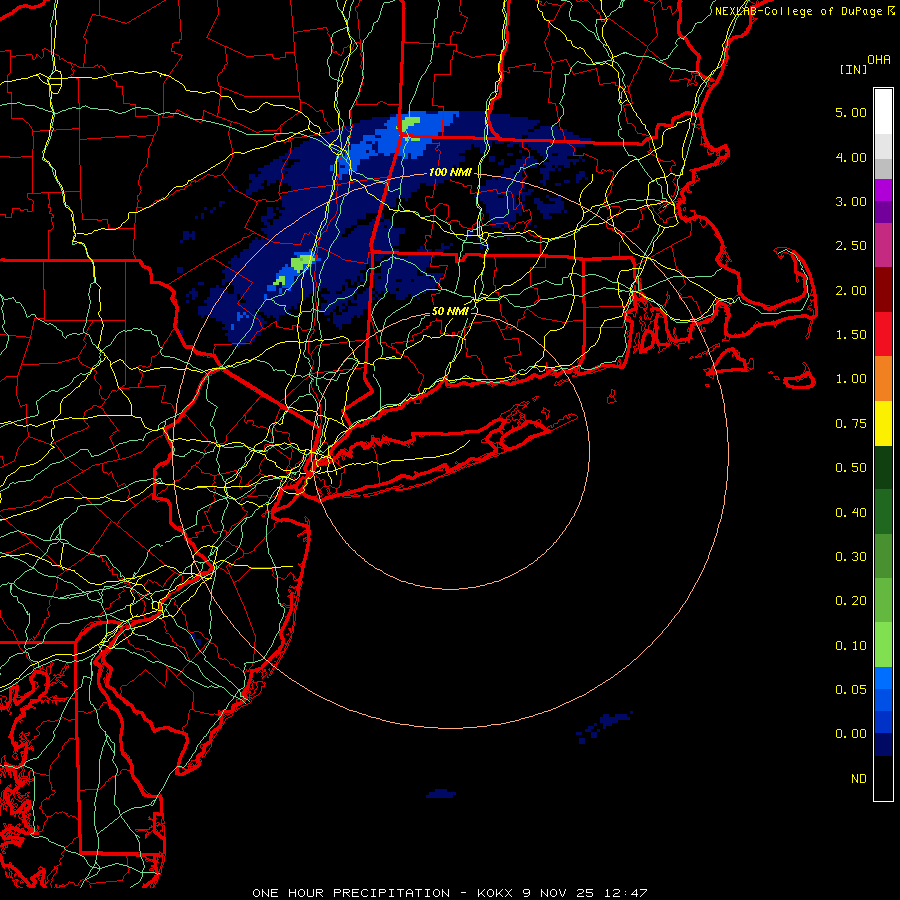900x900 pixels.
Task: Click the 0.40 legend value
Action: (851, 513)
